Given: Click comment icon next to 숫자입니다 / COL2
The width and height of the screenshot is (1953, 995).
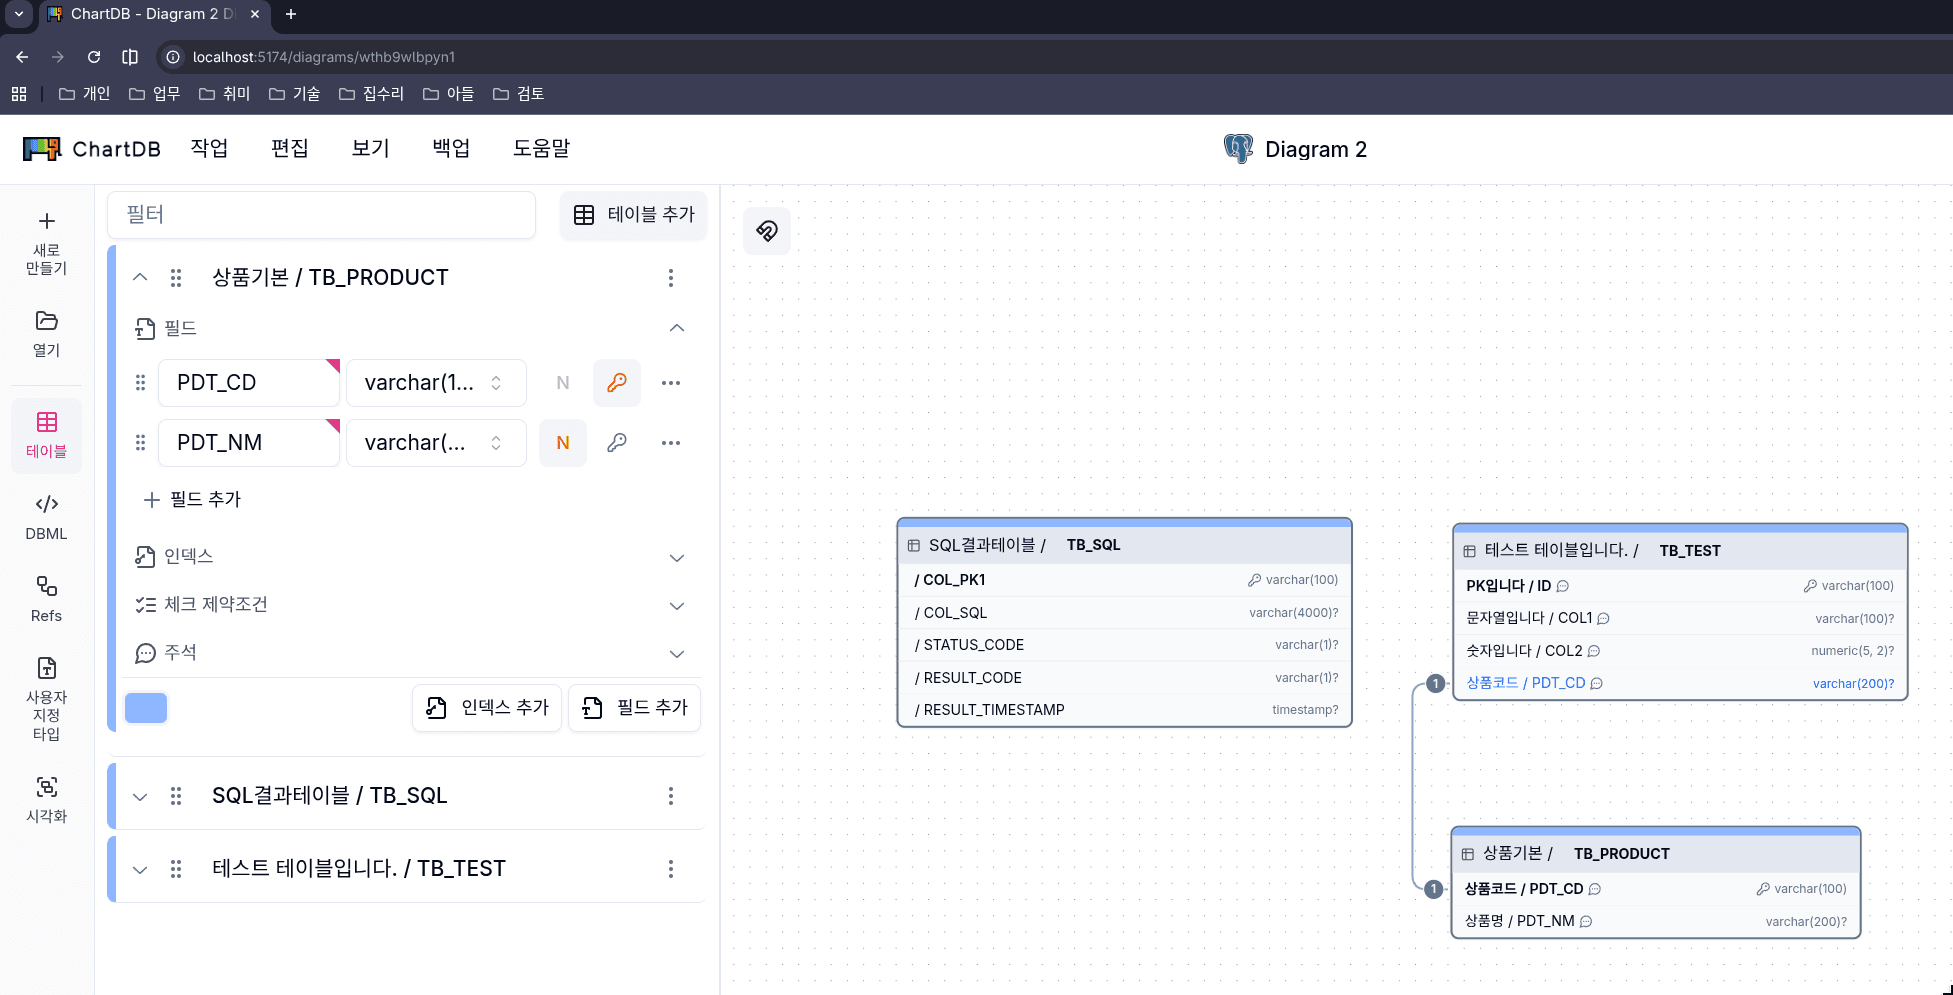Looking at the screenshot, I should click(1594, 651).
